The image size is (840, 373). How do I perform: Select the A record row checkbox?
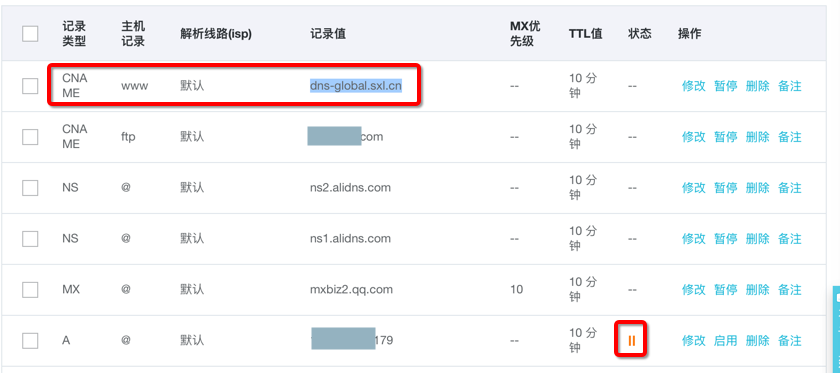(30, 340)
